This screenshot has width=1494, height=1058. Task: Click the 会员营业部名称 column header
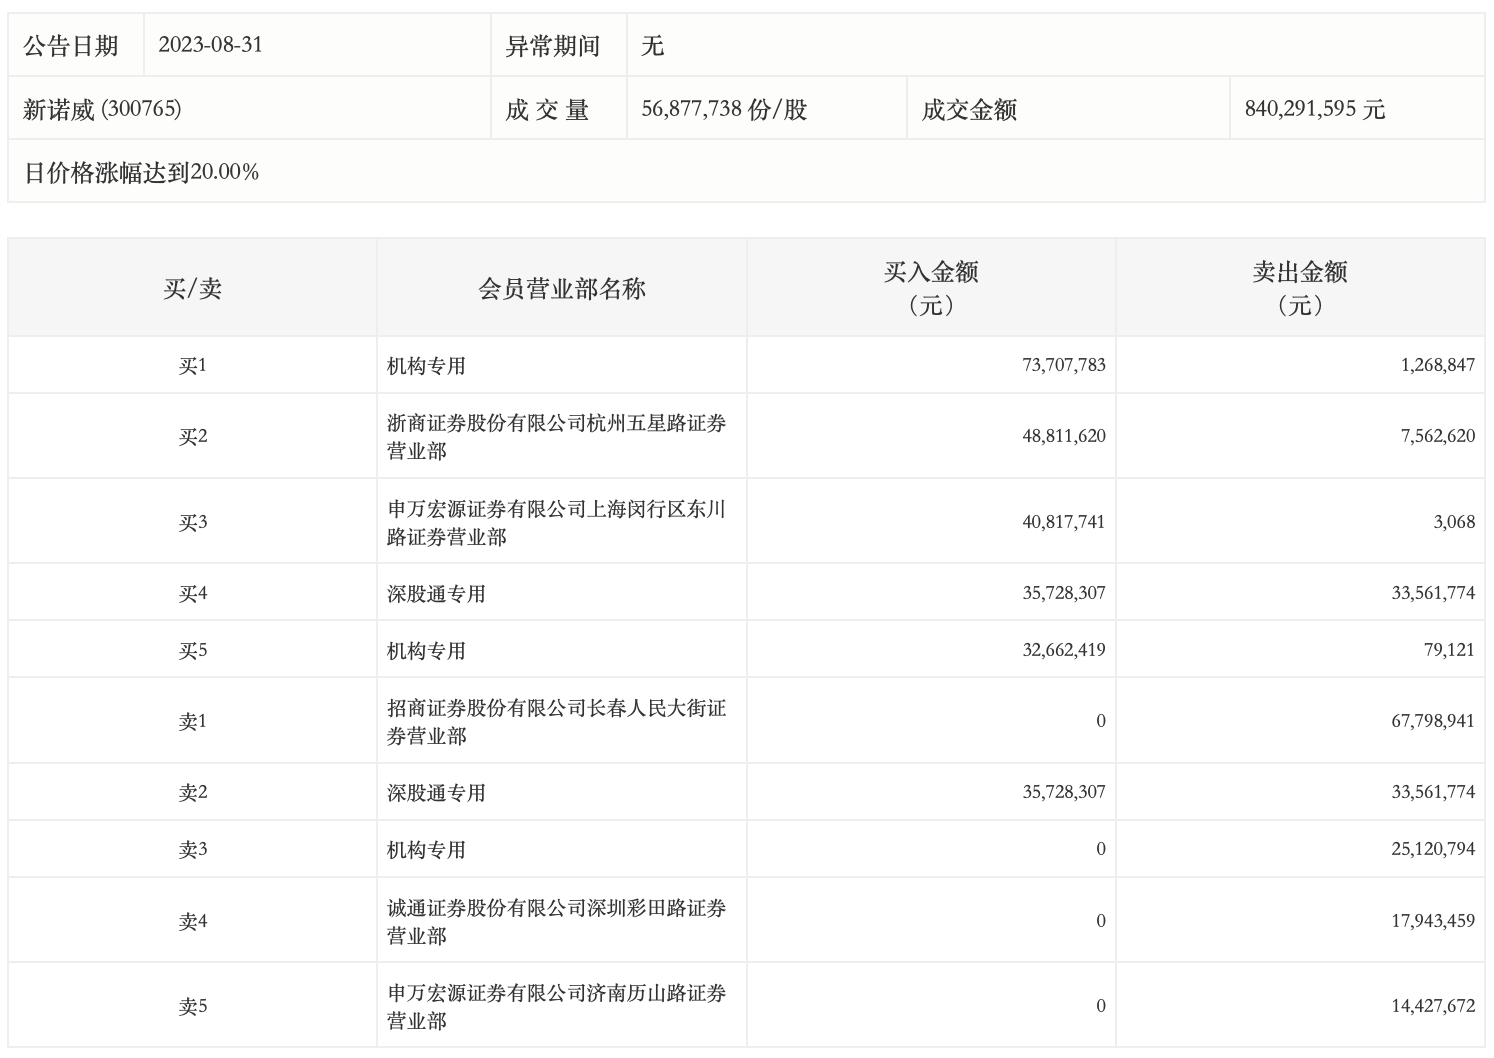562,289
